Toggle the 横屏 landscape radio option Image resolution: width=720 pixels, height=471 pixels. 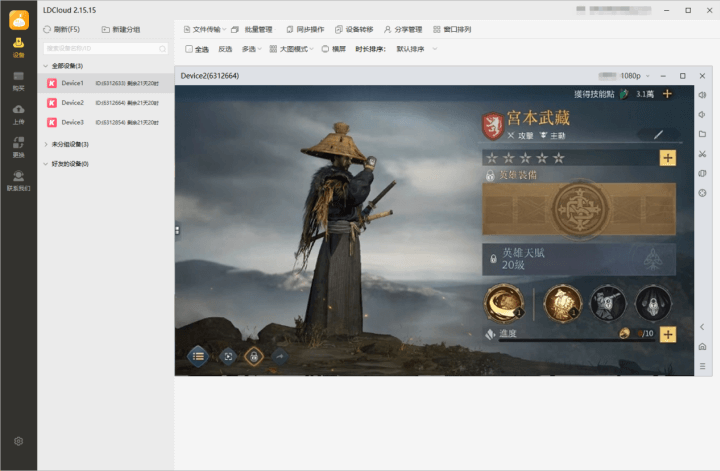[325, 49]
